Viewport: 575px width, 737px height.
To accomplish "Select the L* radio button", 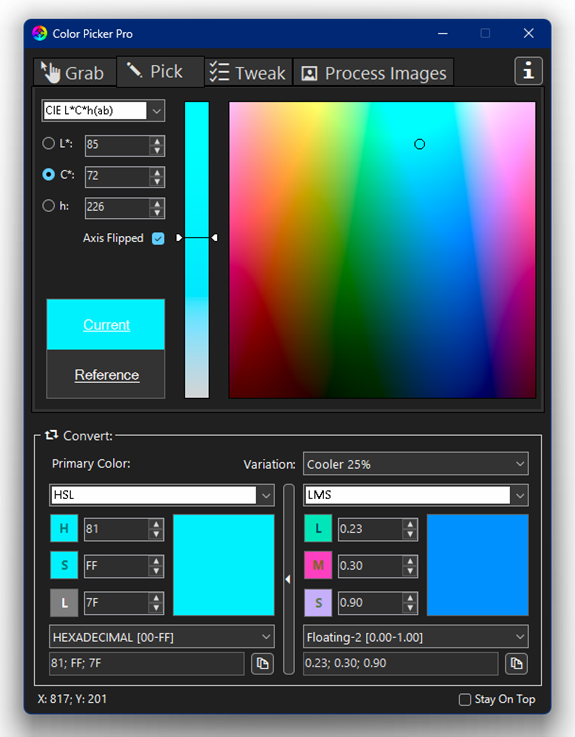I will [x=48, y=143].
